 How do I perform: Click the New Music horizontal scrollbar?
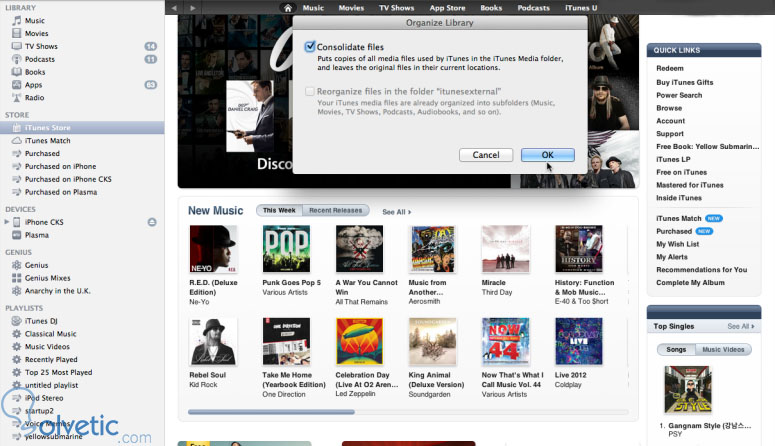tap(271, 411)
